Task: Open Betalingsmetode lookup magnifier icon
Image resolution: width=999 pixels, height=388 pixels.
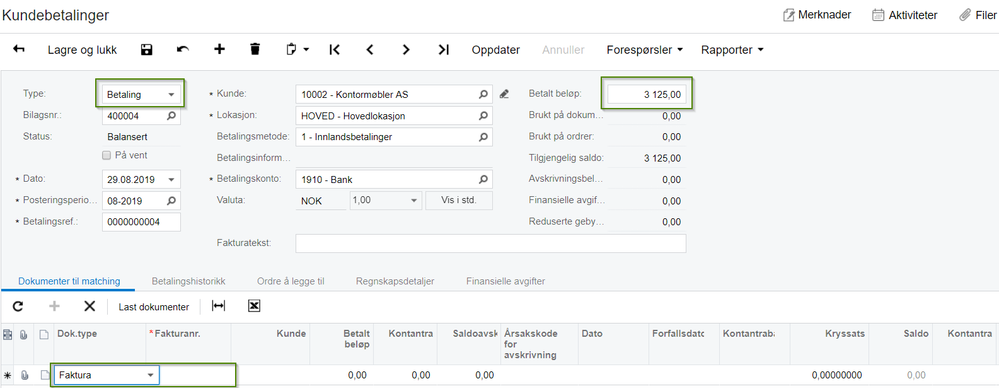Action: pos(484,136)
